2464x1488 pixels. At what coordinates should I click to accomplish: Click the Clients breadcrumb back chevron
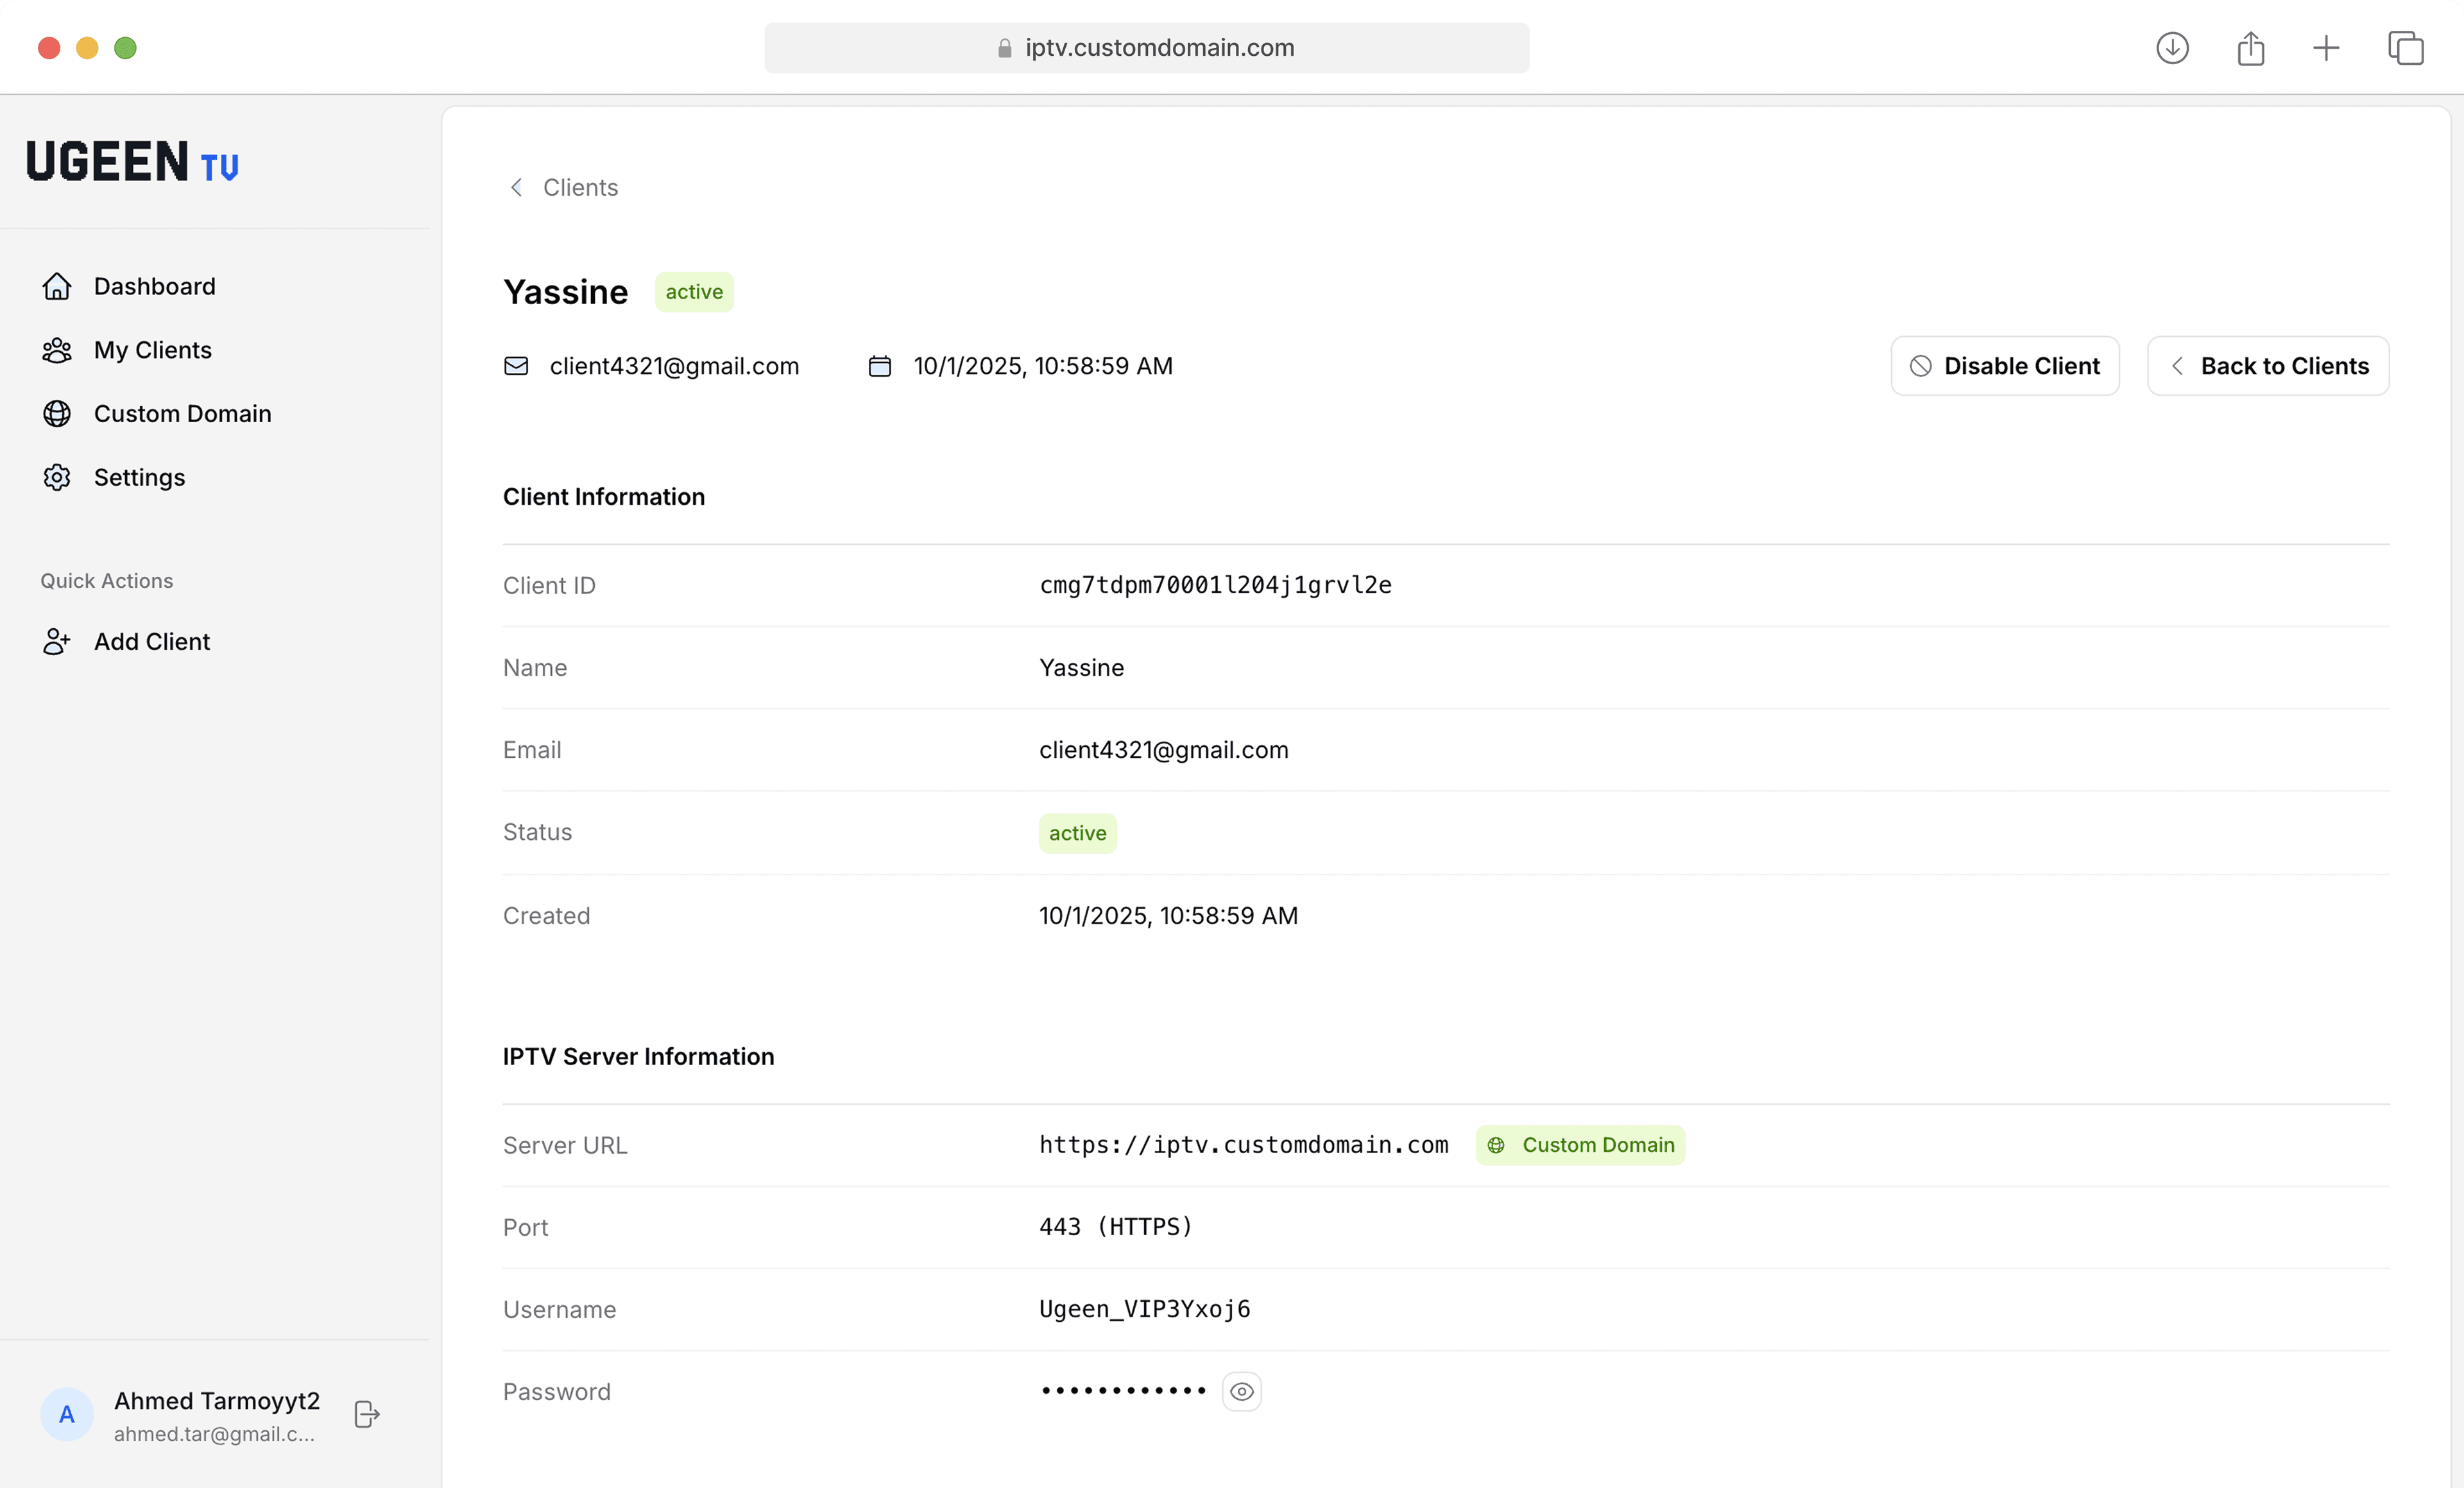[516, 187]
